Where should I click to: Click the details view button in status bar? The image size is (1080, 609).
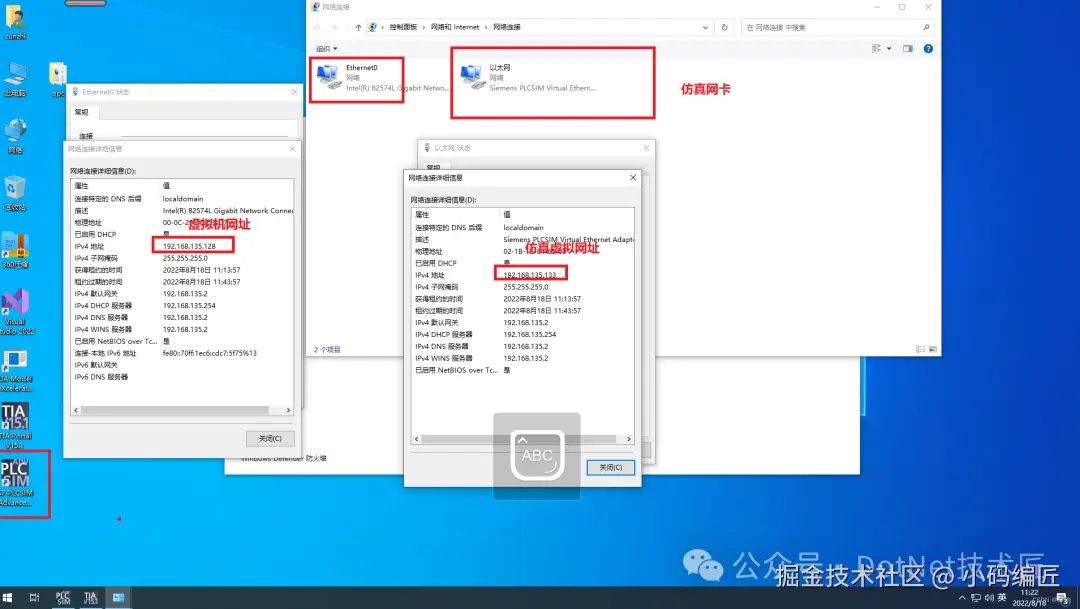point(920,349)
